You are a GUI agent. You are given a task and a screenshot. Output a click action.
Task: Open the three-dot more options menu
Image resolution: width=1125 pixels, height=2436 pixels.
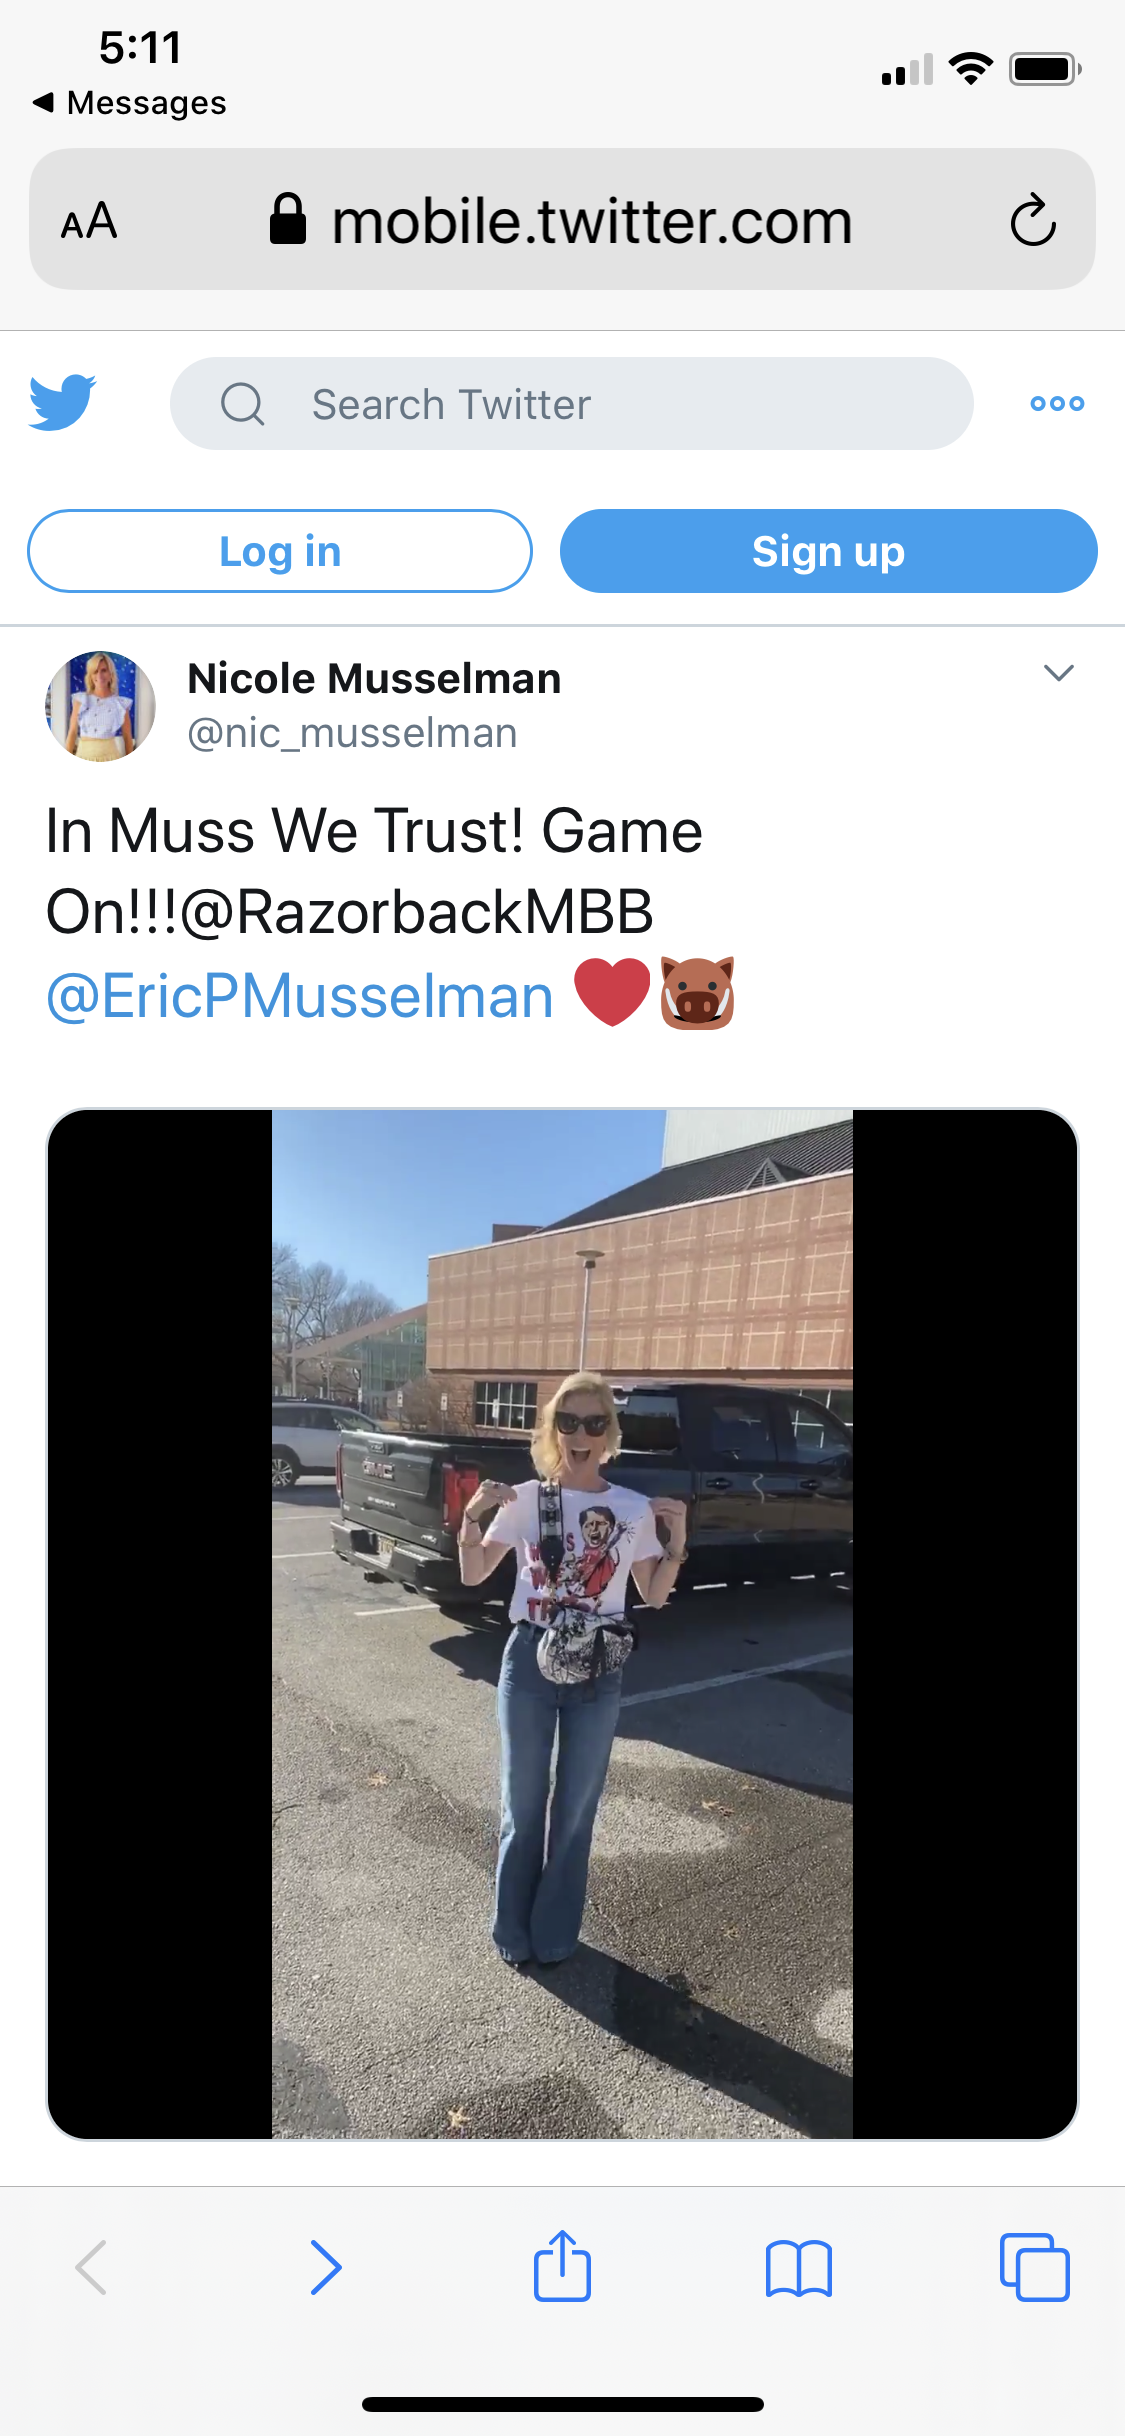[x=1057, y=403]
